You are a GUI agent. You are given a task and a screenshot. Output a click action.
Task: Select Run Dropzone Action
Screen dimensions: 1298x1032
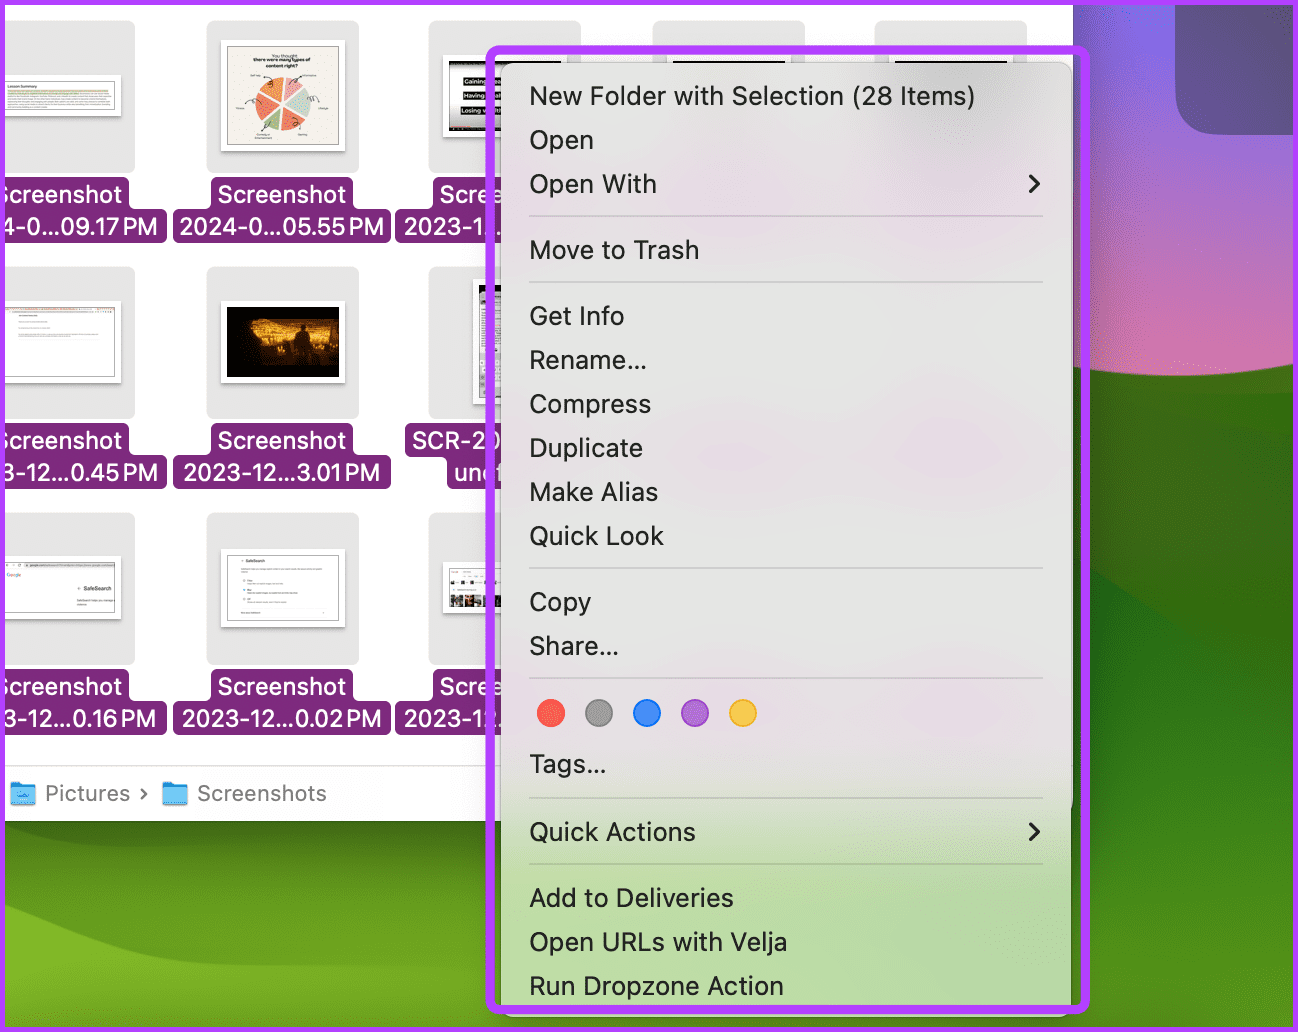[657, 986]
